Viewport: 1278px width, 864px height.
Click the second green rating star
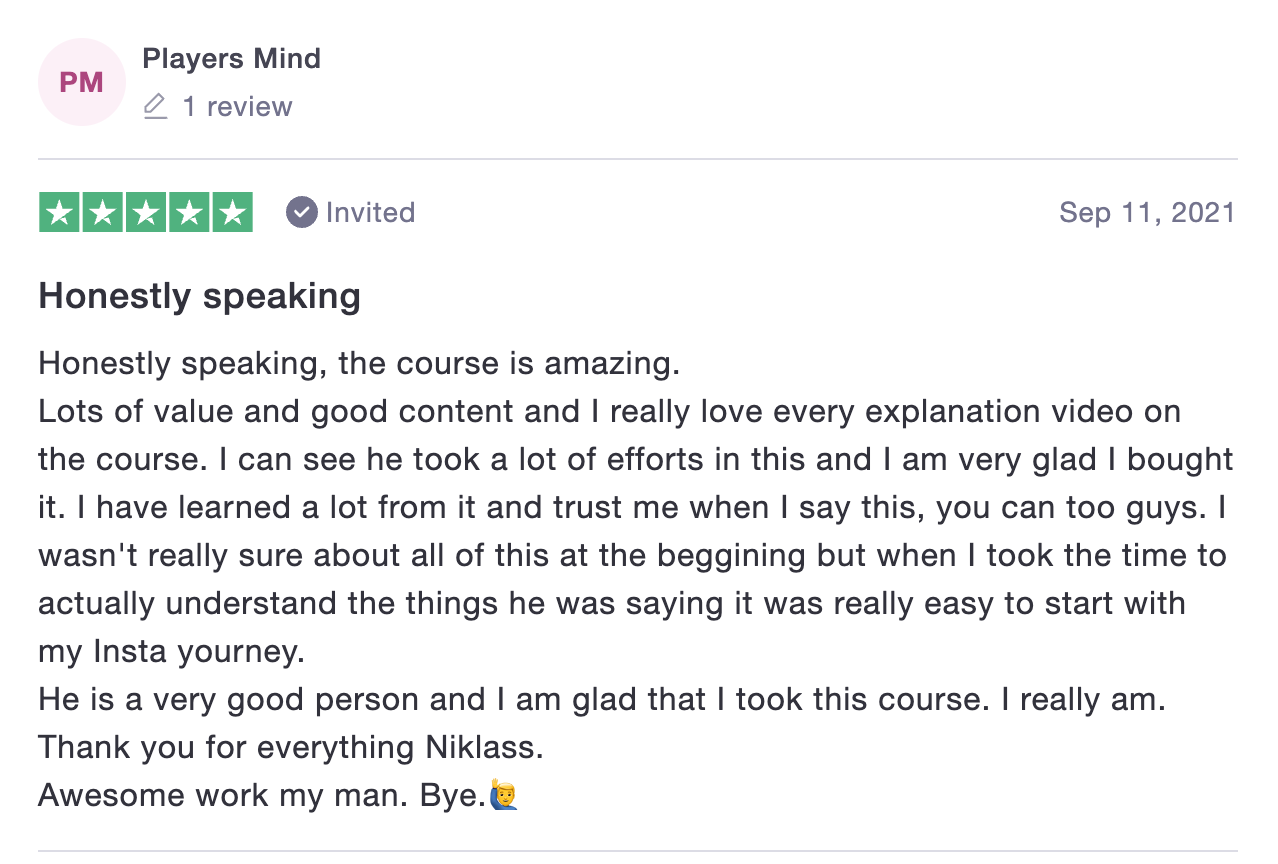(x=103, y=212)
